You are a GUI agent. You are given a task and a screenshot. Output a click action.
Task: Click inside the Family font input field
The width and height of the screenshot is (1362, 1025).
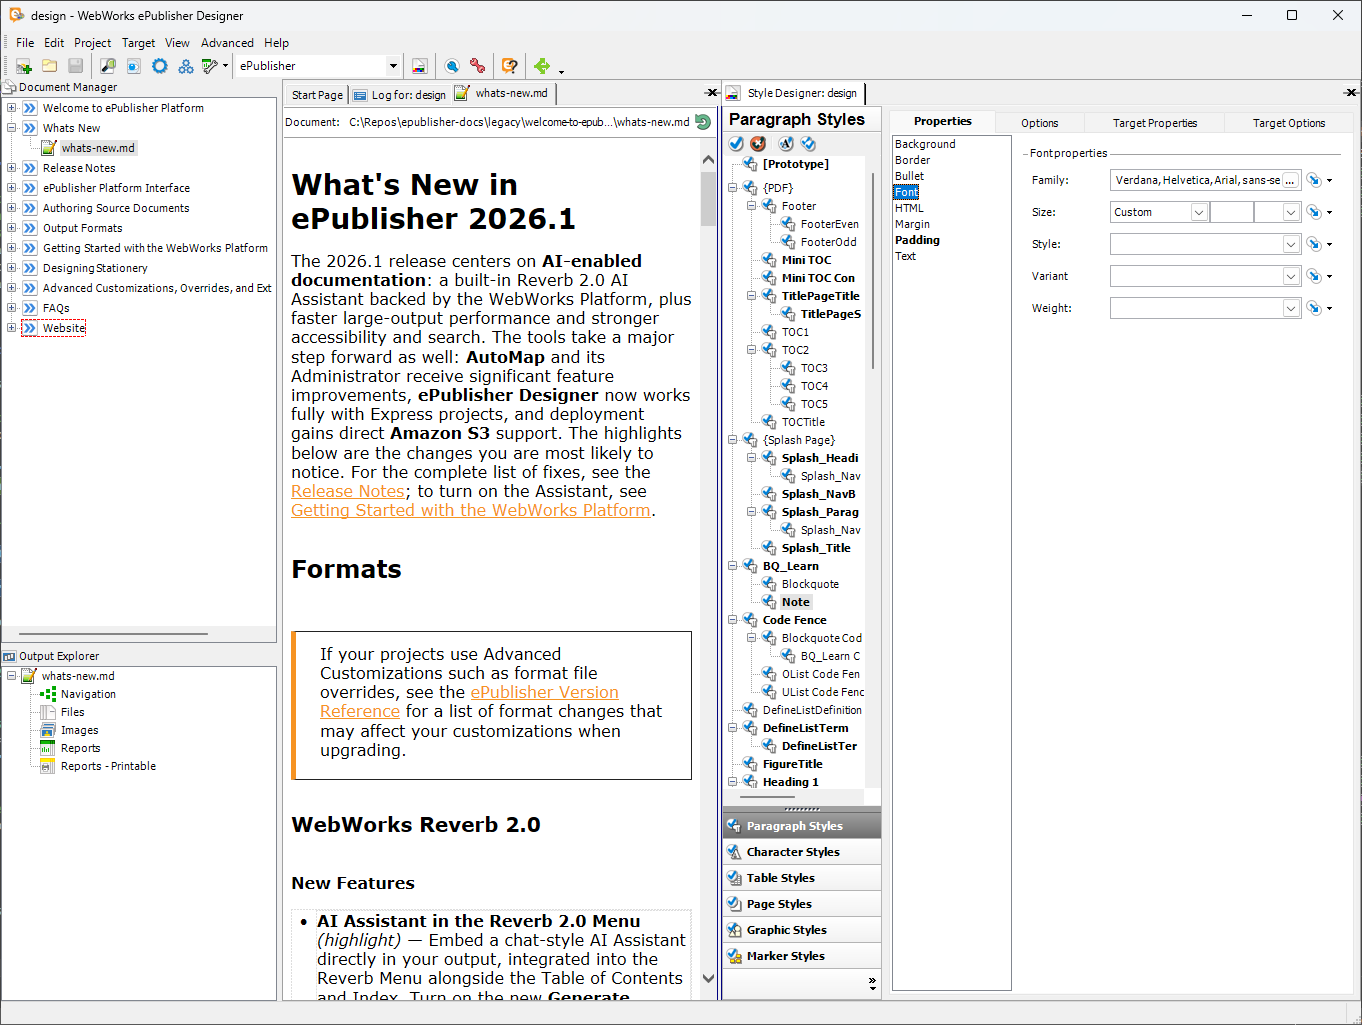[x=1196, y=180]
